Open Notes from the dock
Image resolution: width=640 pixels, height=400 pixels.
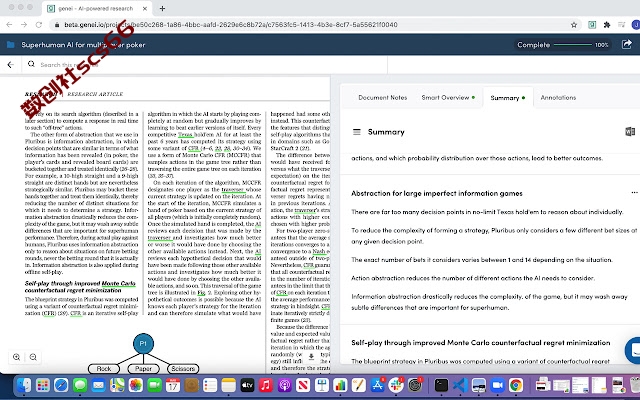(x=229, y=385)
